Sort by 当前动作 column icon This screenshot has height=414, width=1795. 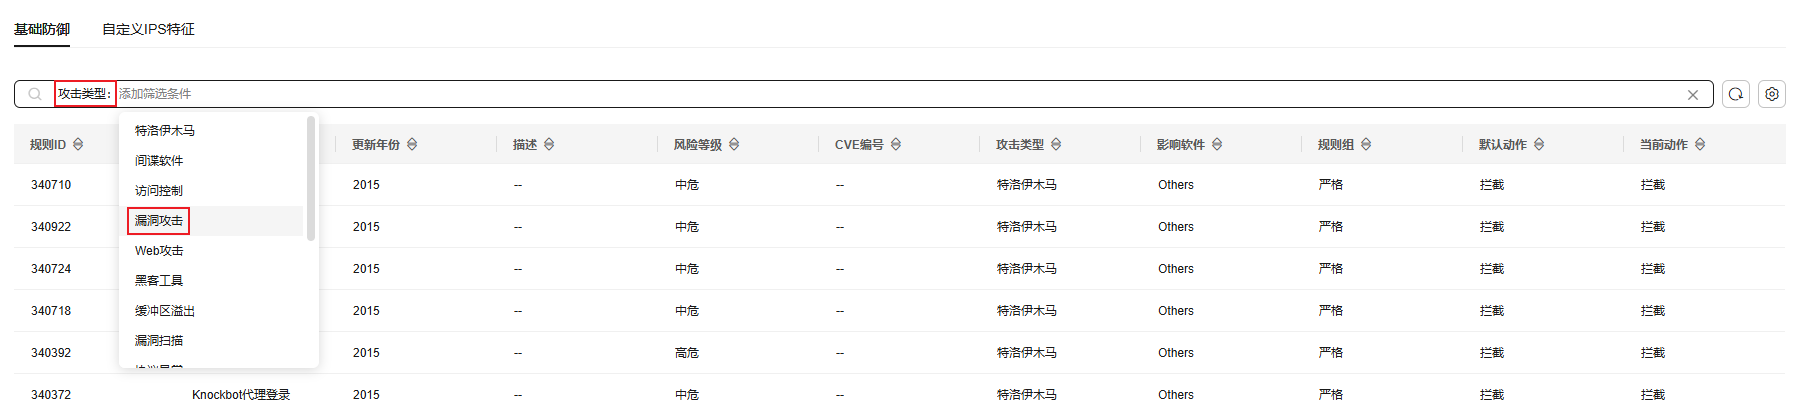(1700, 145)
